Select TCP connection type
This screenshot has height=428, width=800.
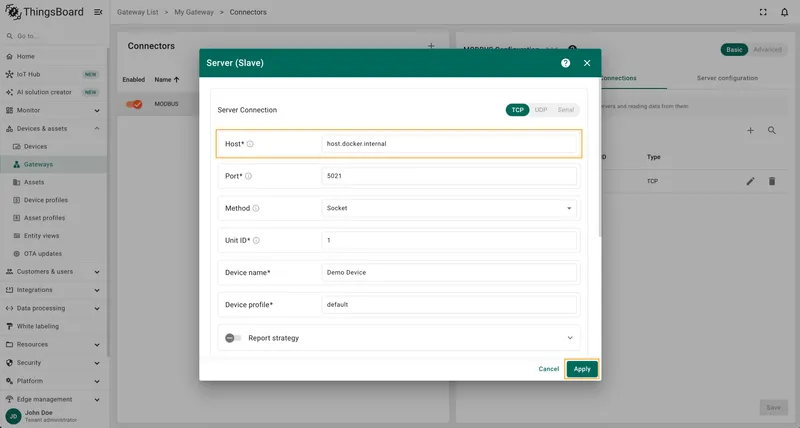tap(517, 110)
